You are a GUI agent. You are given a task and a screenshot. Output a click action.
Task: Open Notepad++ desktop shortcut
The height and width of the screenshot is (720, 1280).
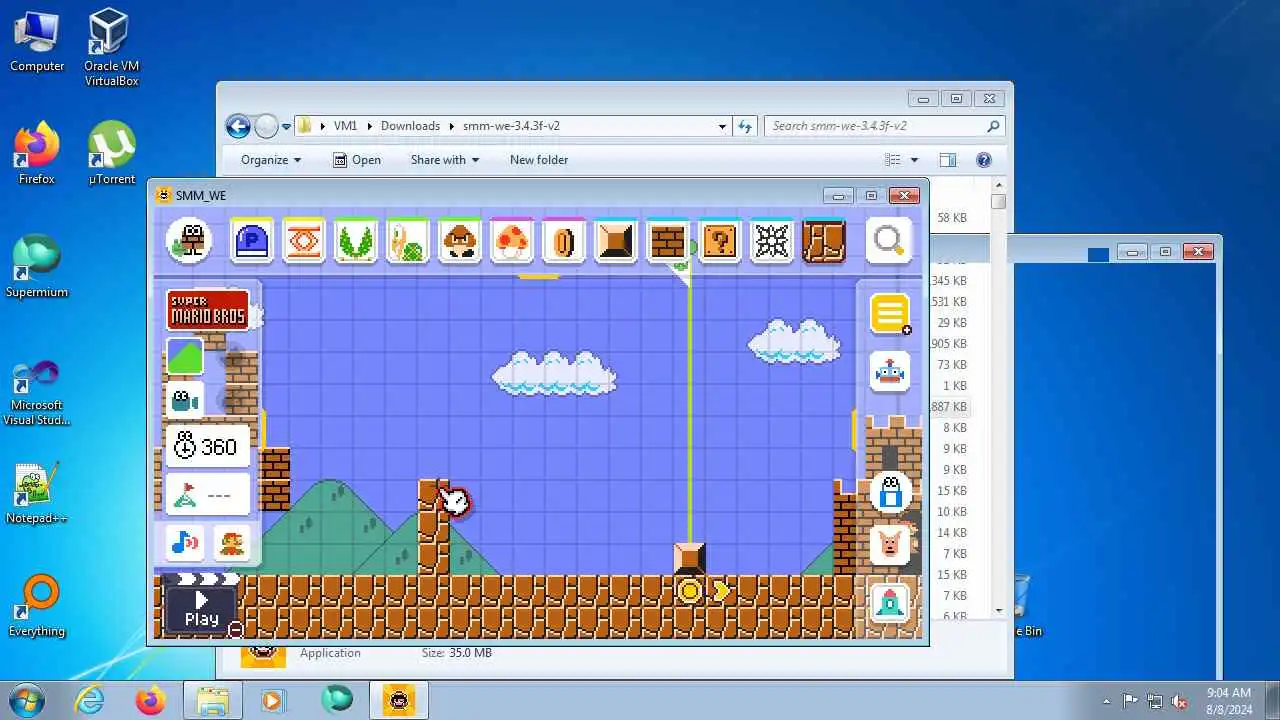[36, 494]
